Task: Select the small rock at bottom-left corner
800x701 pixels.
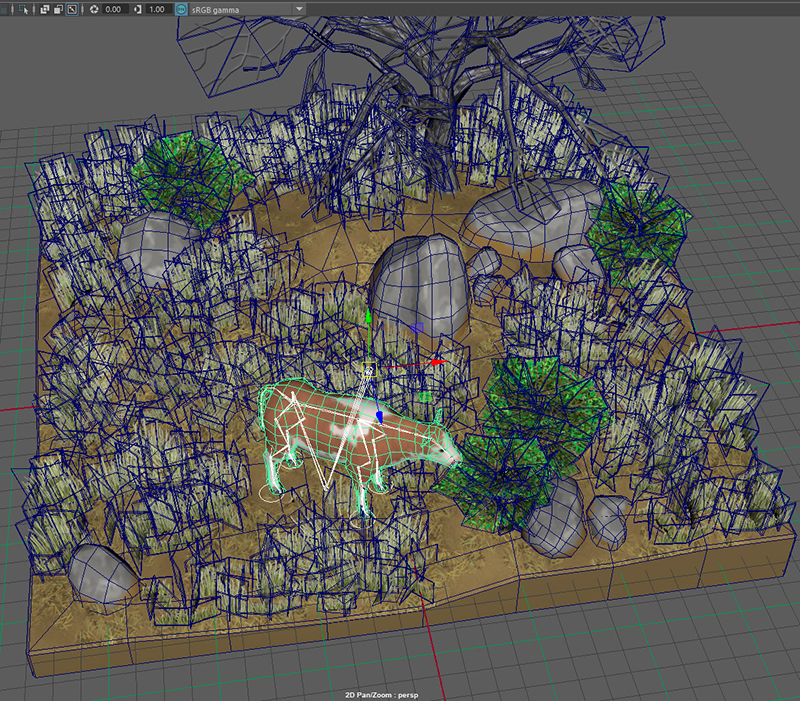Action: pos(102,574)
